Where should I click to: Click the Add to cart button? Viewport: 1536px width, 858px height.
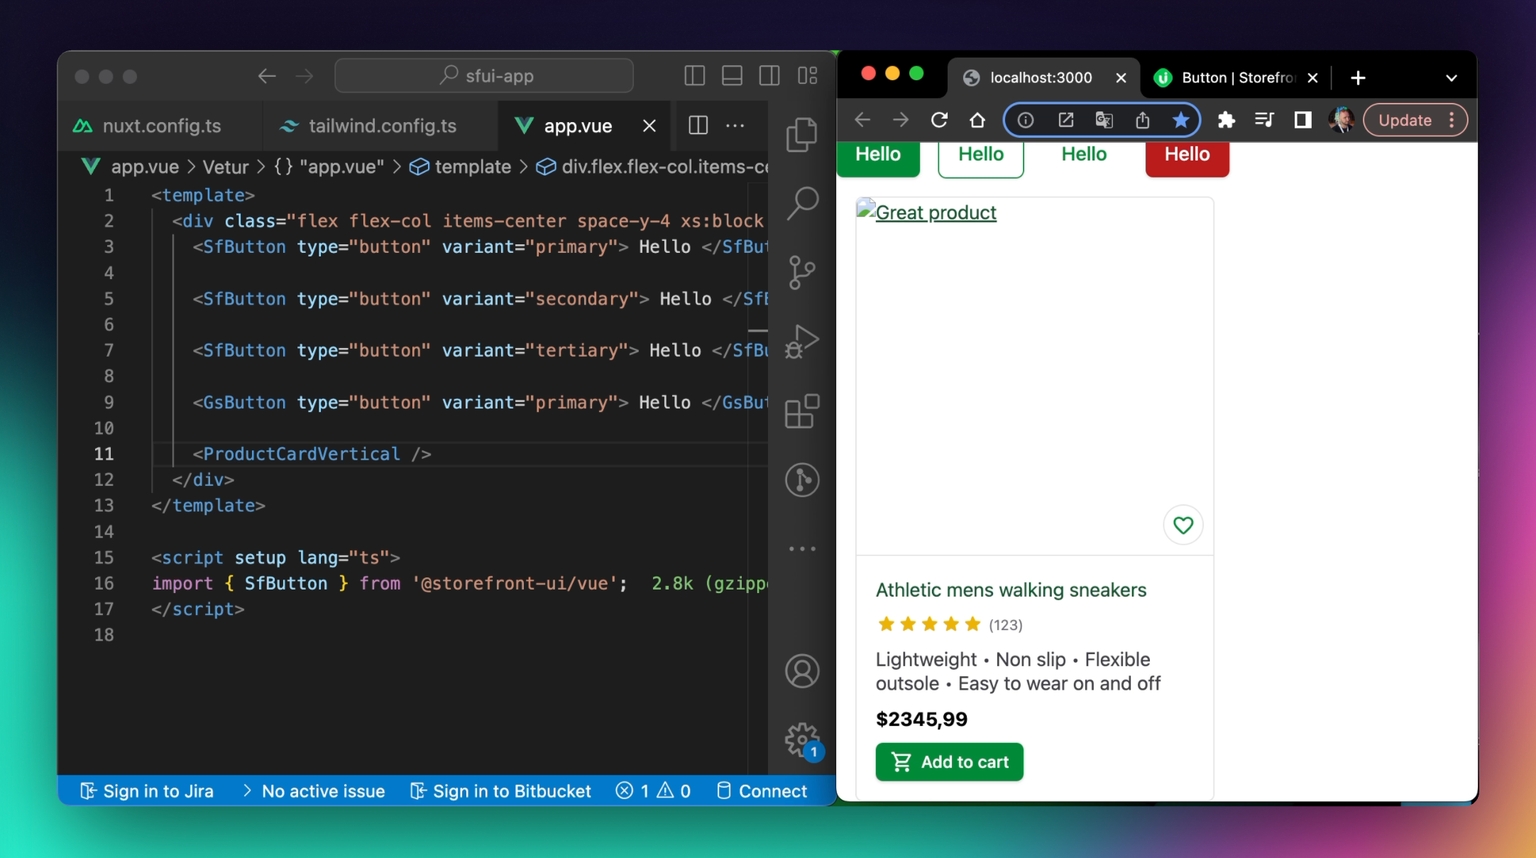(949, 762)
